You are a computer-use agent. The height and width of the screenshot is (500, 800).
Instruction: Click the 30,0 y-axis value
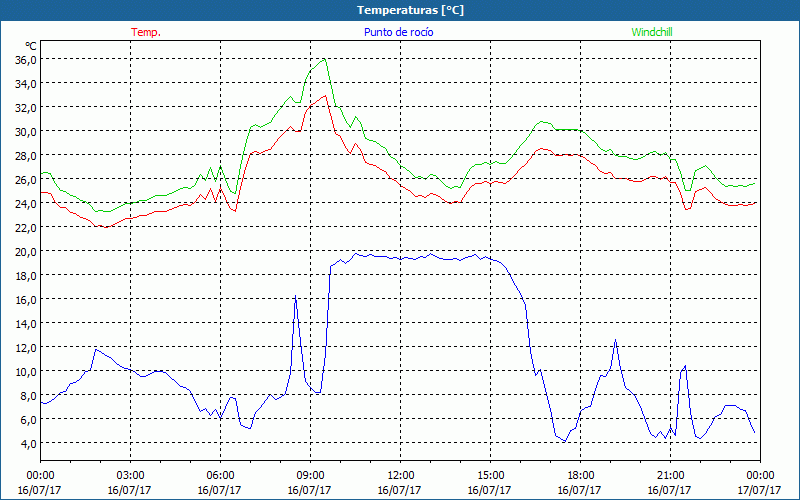[x=26, y=132]
